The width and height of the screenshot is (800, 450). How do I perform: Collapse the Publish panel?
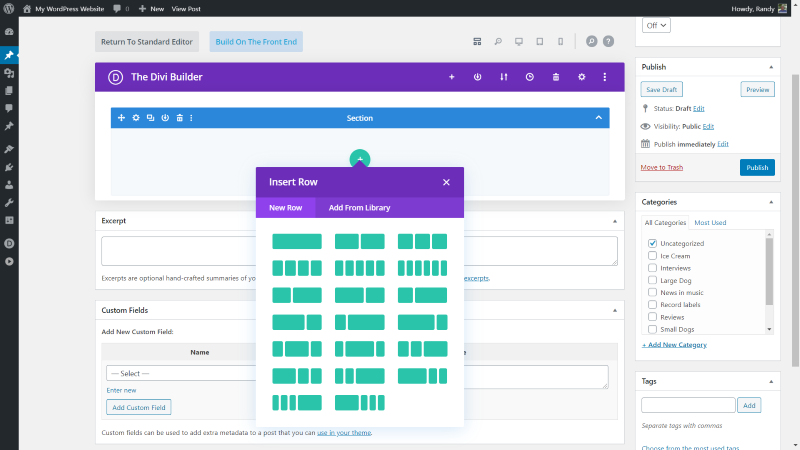tap(771, 67)
